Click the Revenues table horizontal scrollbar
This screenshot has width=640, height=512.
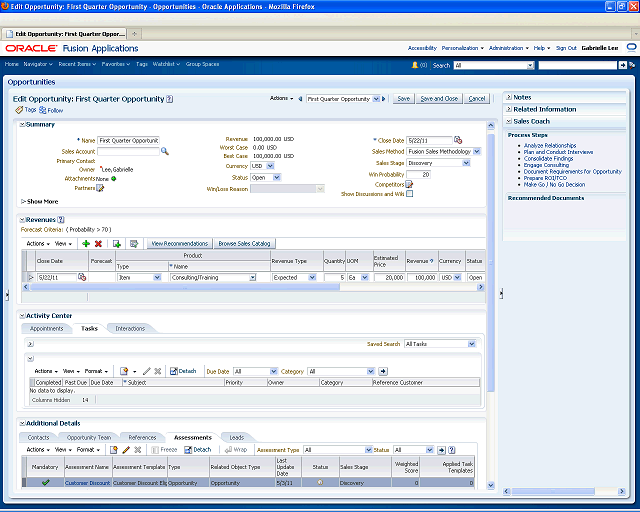coord(184,287)
